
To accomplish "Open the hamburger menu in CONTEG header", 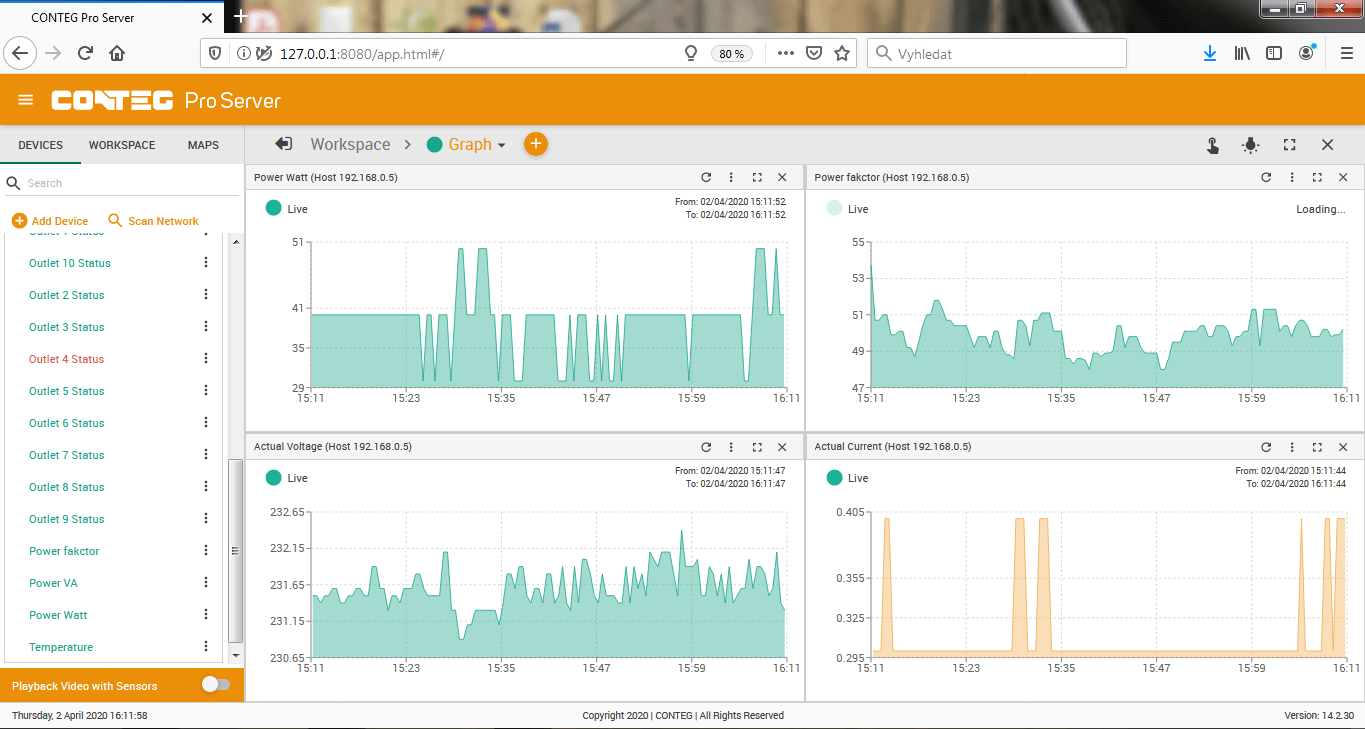I will coord(26,100).
